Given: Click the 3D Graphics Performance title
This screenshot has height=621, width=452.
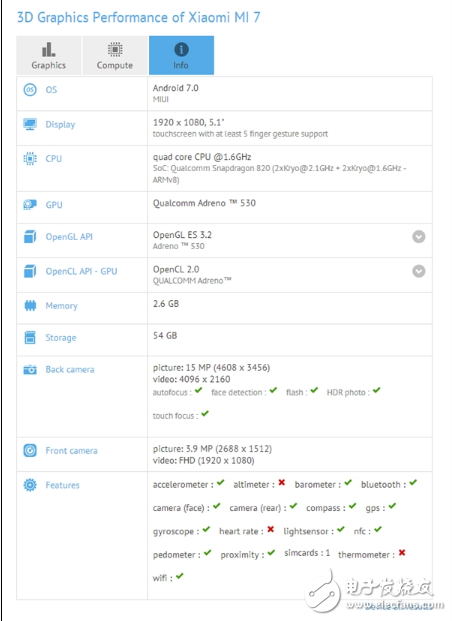Looking at the screenshot, I should [139, 17].
